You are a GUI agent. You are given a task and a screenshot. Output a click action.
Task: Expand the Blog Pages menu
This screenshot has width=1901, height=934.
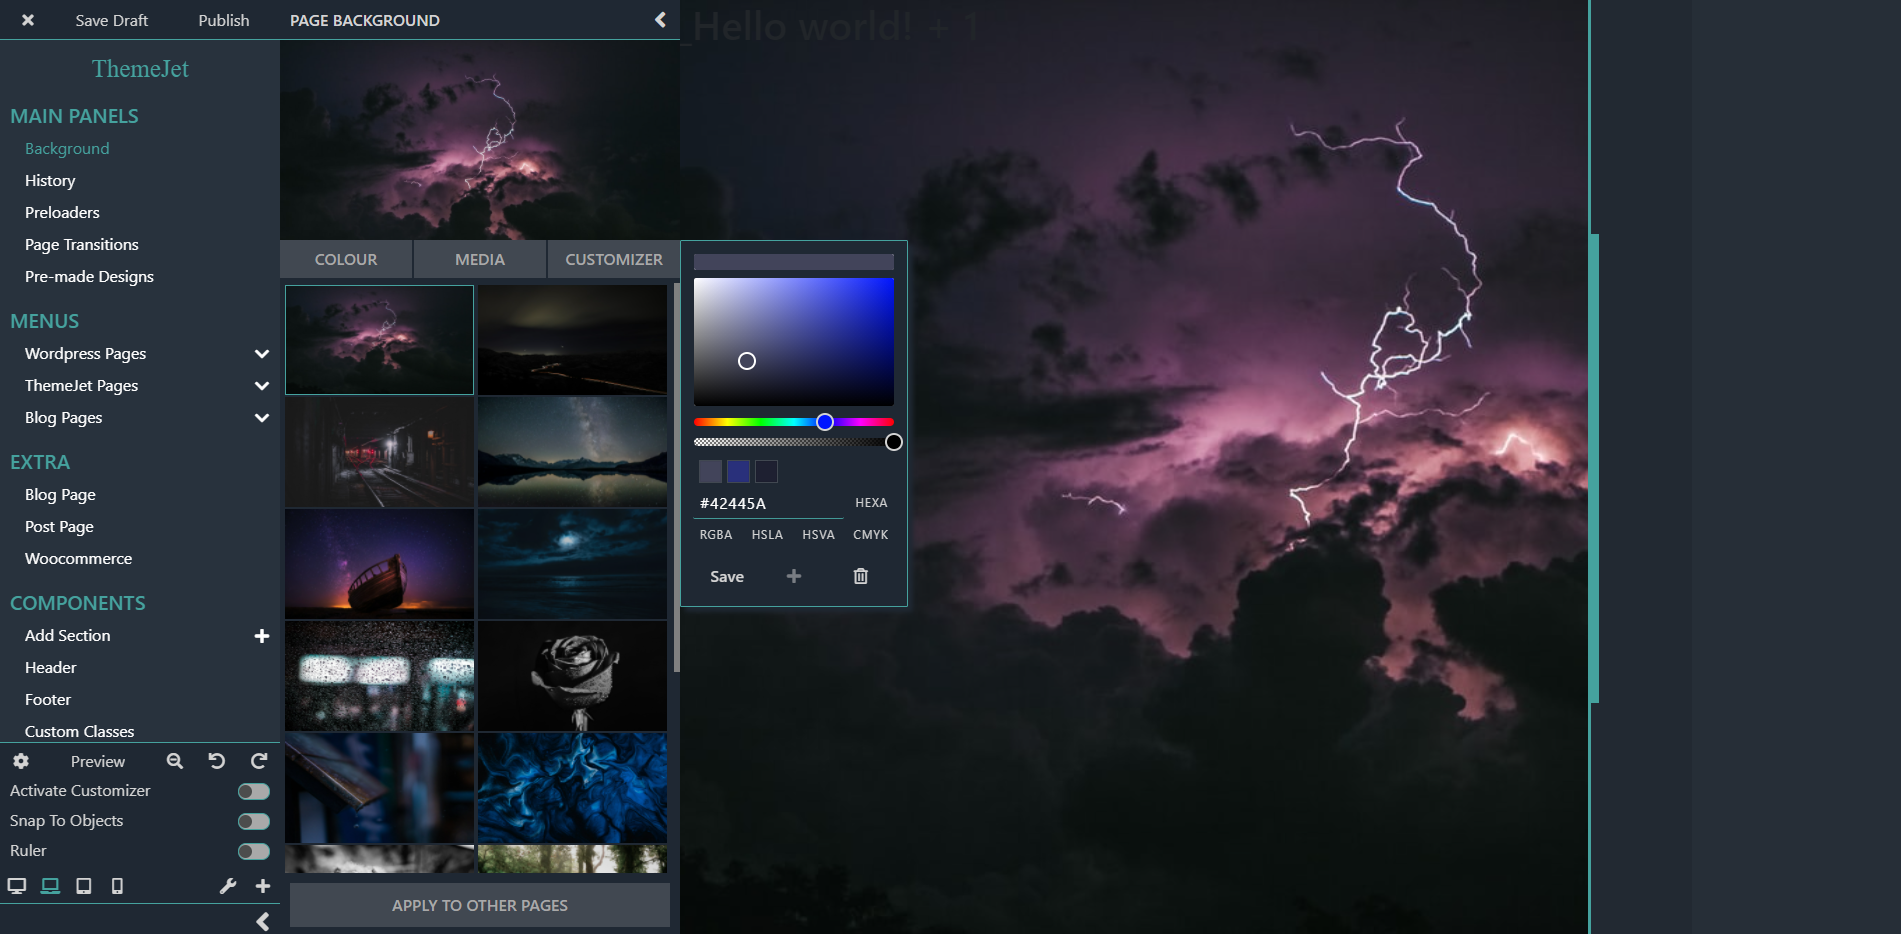[261, 418]
